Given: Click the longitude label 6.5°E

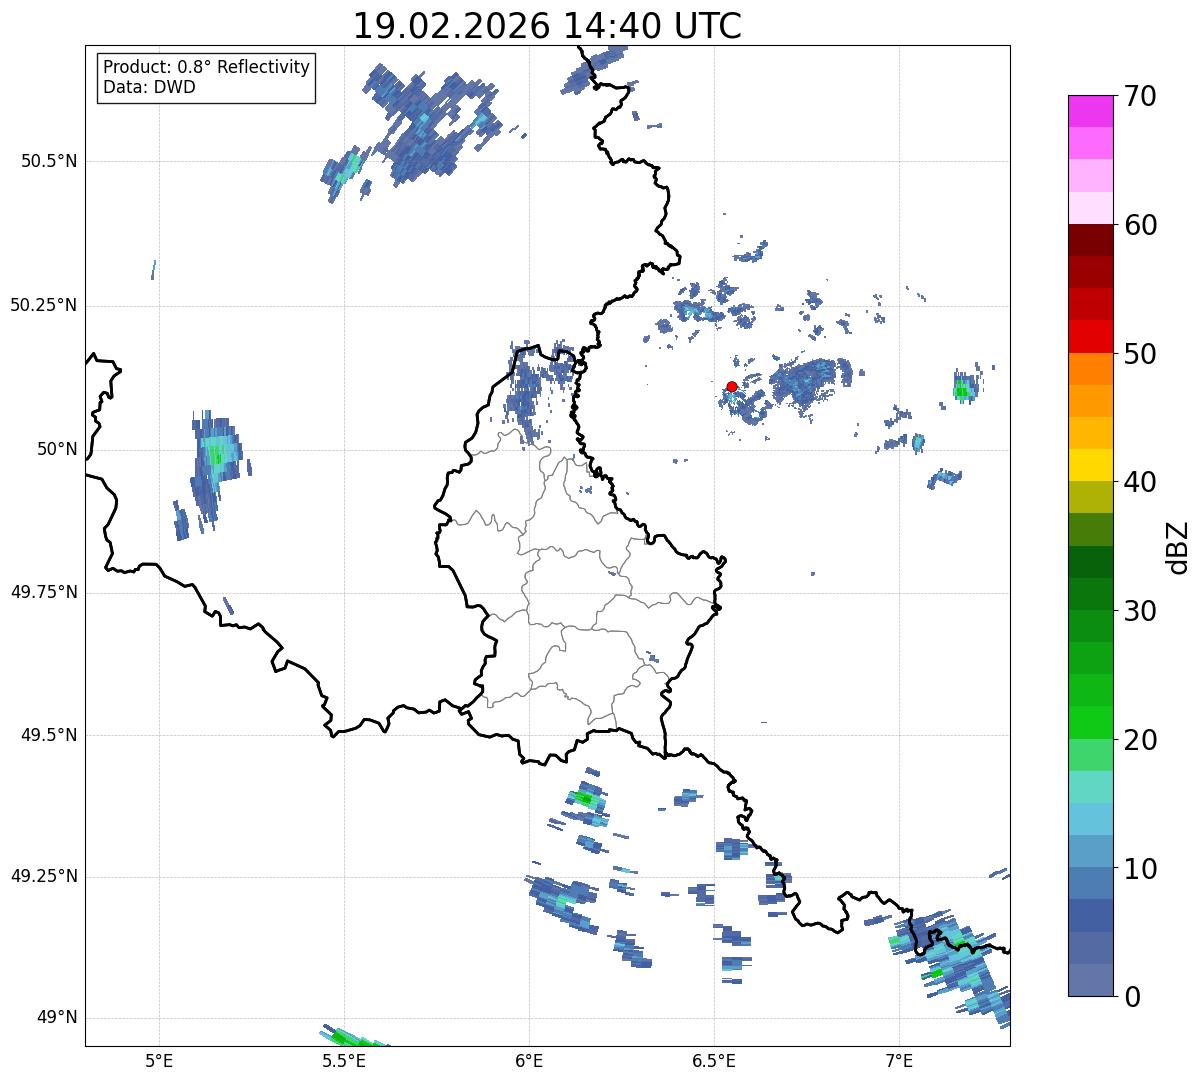Looking at the screenshot, I should [714, 1060].
